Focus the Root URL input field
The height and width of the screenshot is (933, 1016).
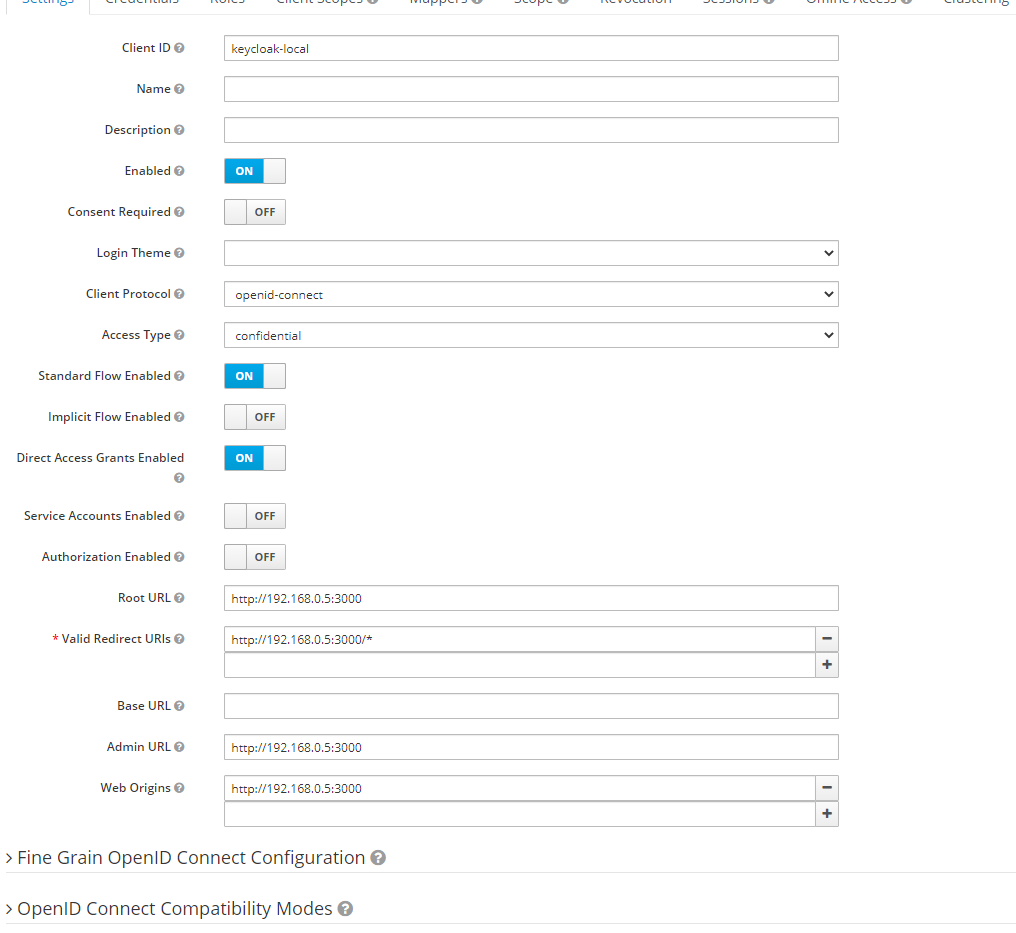pyautogui.click(x=531, y=598)
